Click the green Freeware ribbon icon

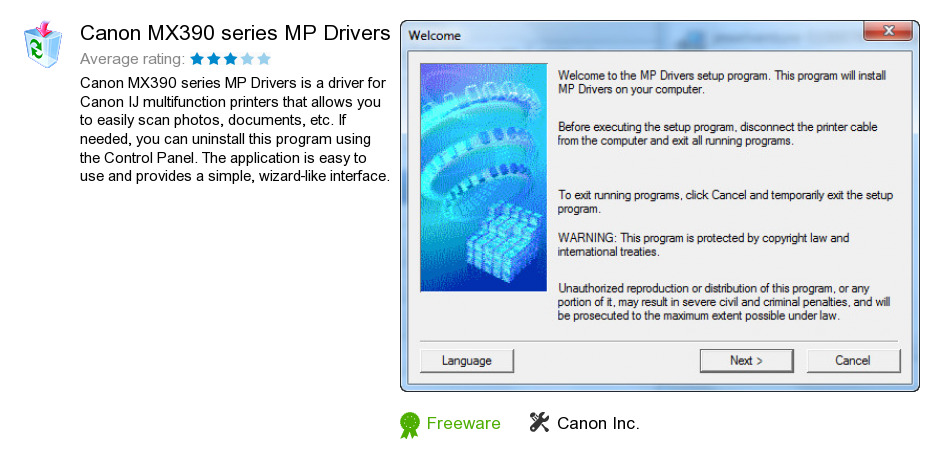(x=409, y=425)
